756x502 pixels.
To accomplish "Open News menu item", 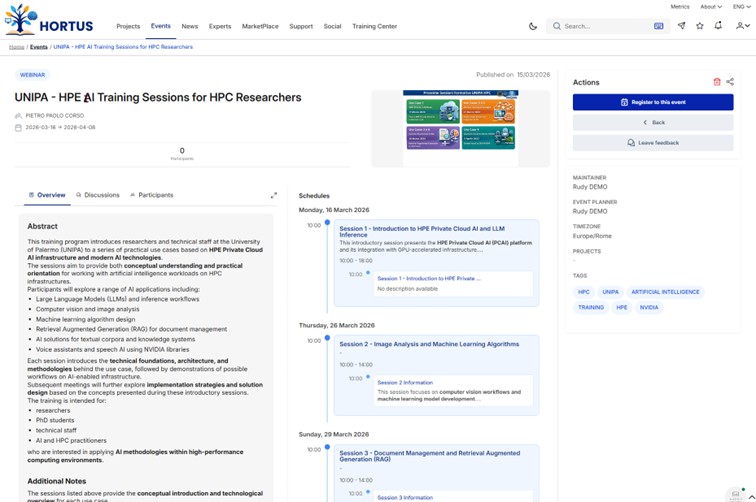I will tap(189, 26).
